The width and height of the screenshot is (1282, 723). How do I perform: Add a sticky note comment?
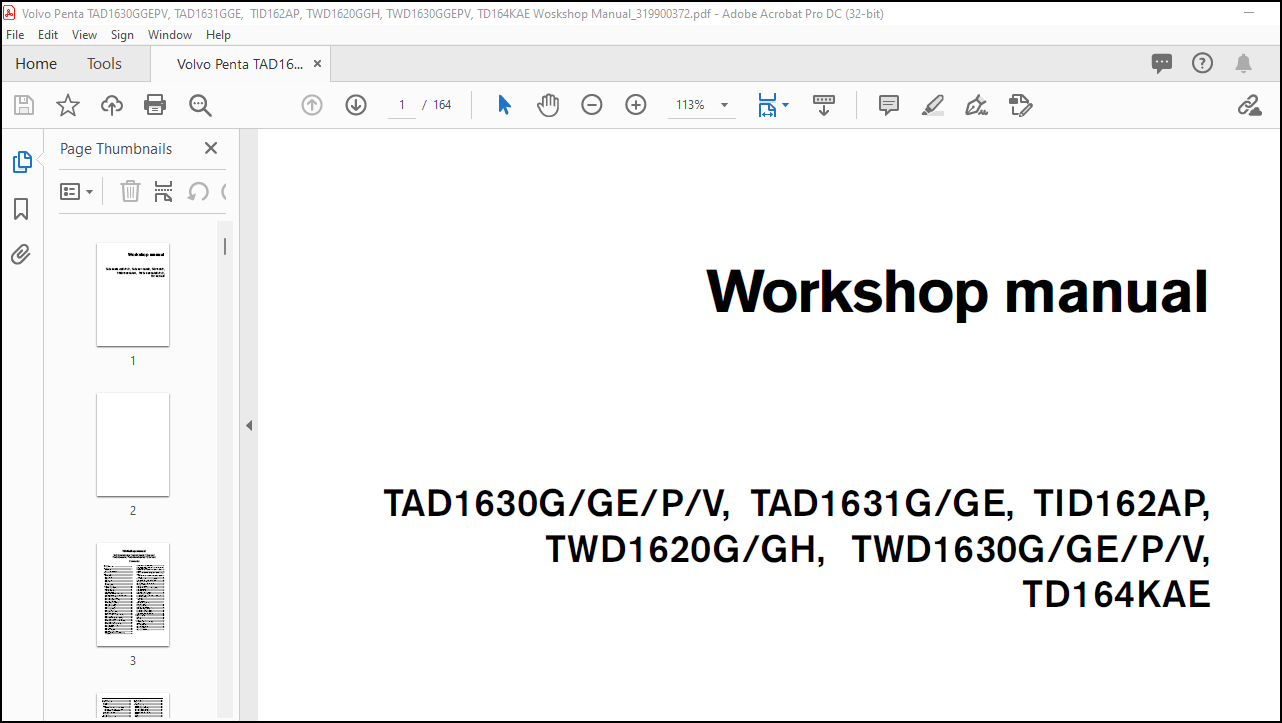[889, 105]
